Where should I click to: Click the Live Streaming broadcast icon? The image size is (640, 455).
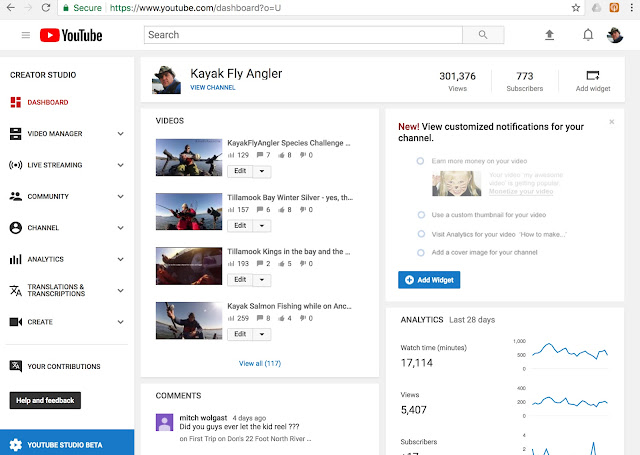point(16,165)
